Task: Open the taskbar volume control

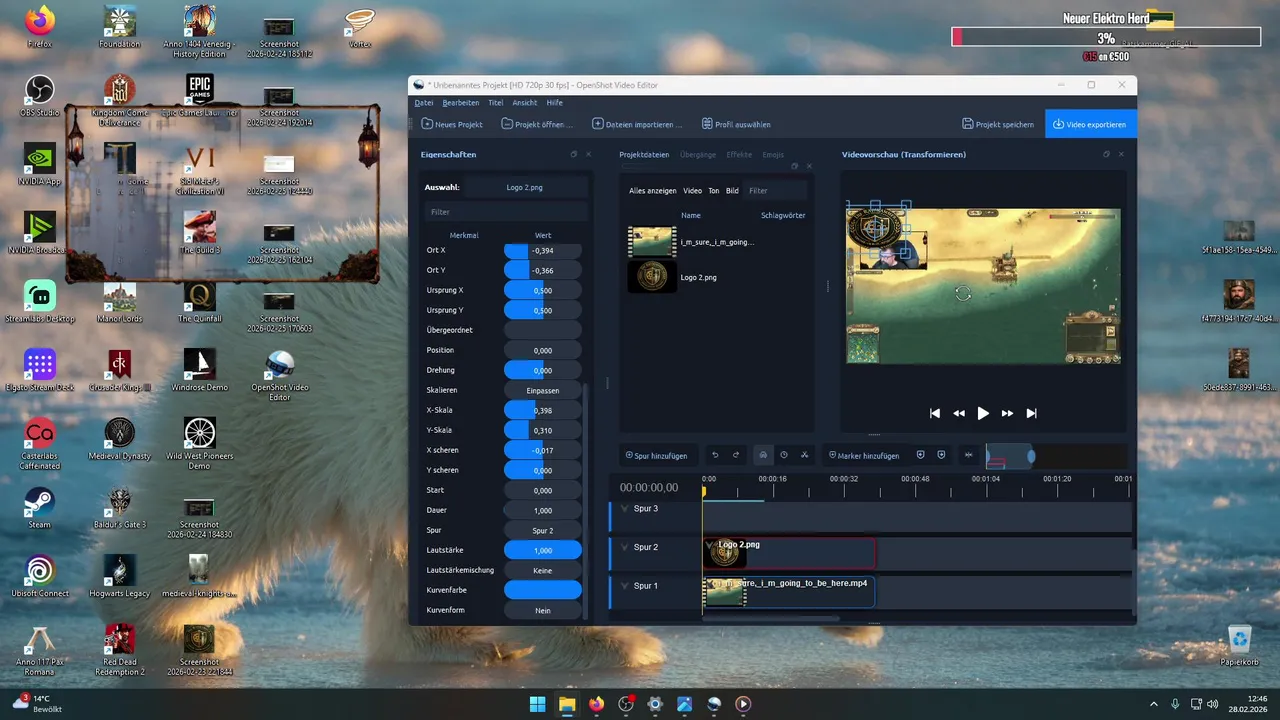Action: [1213, 704]
